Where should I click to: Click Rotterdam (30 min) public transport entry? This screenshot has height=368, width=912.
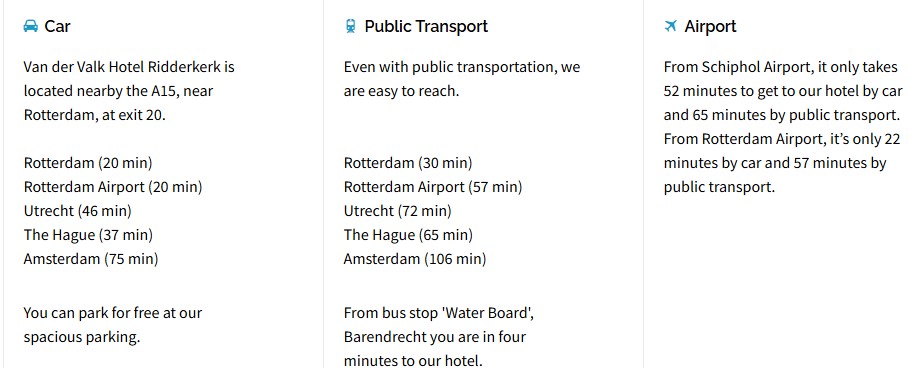click(x=408, y=163)
